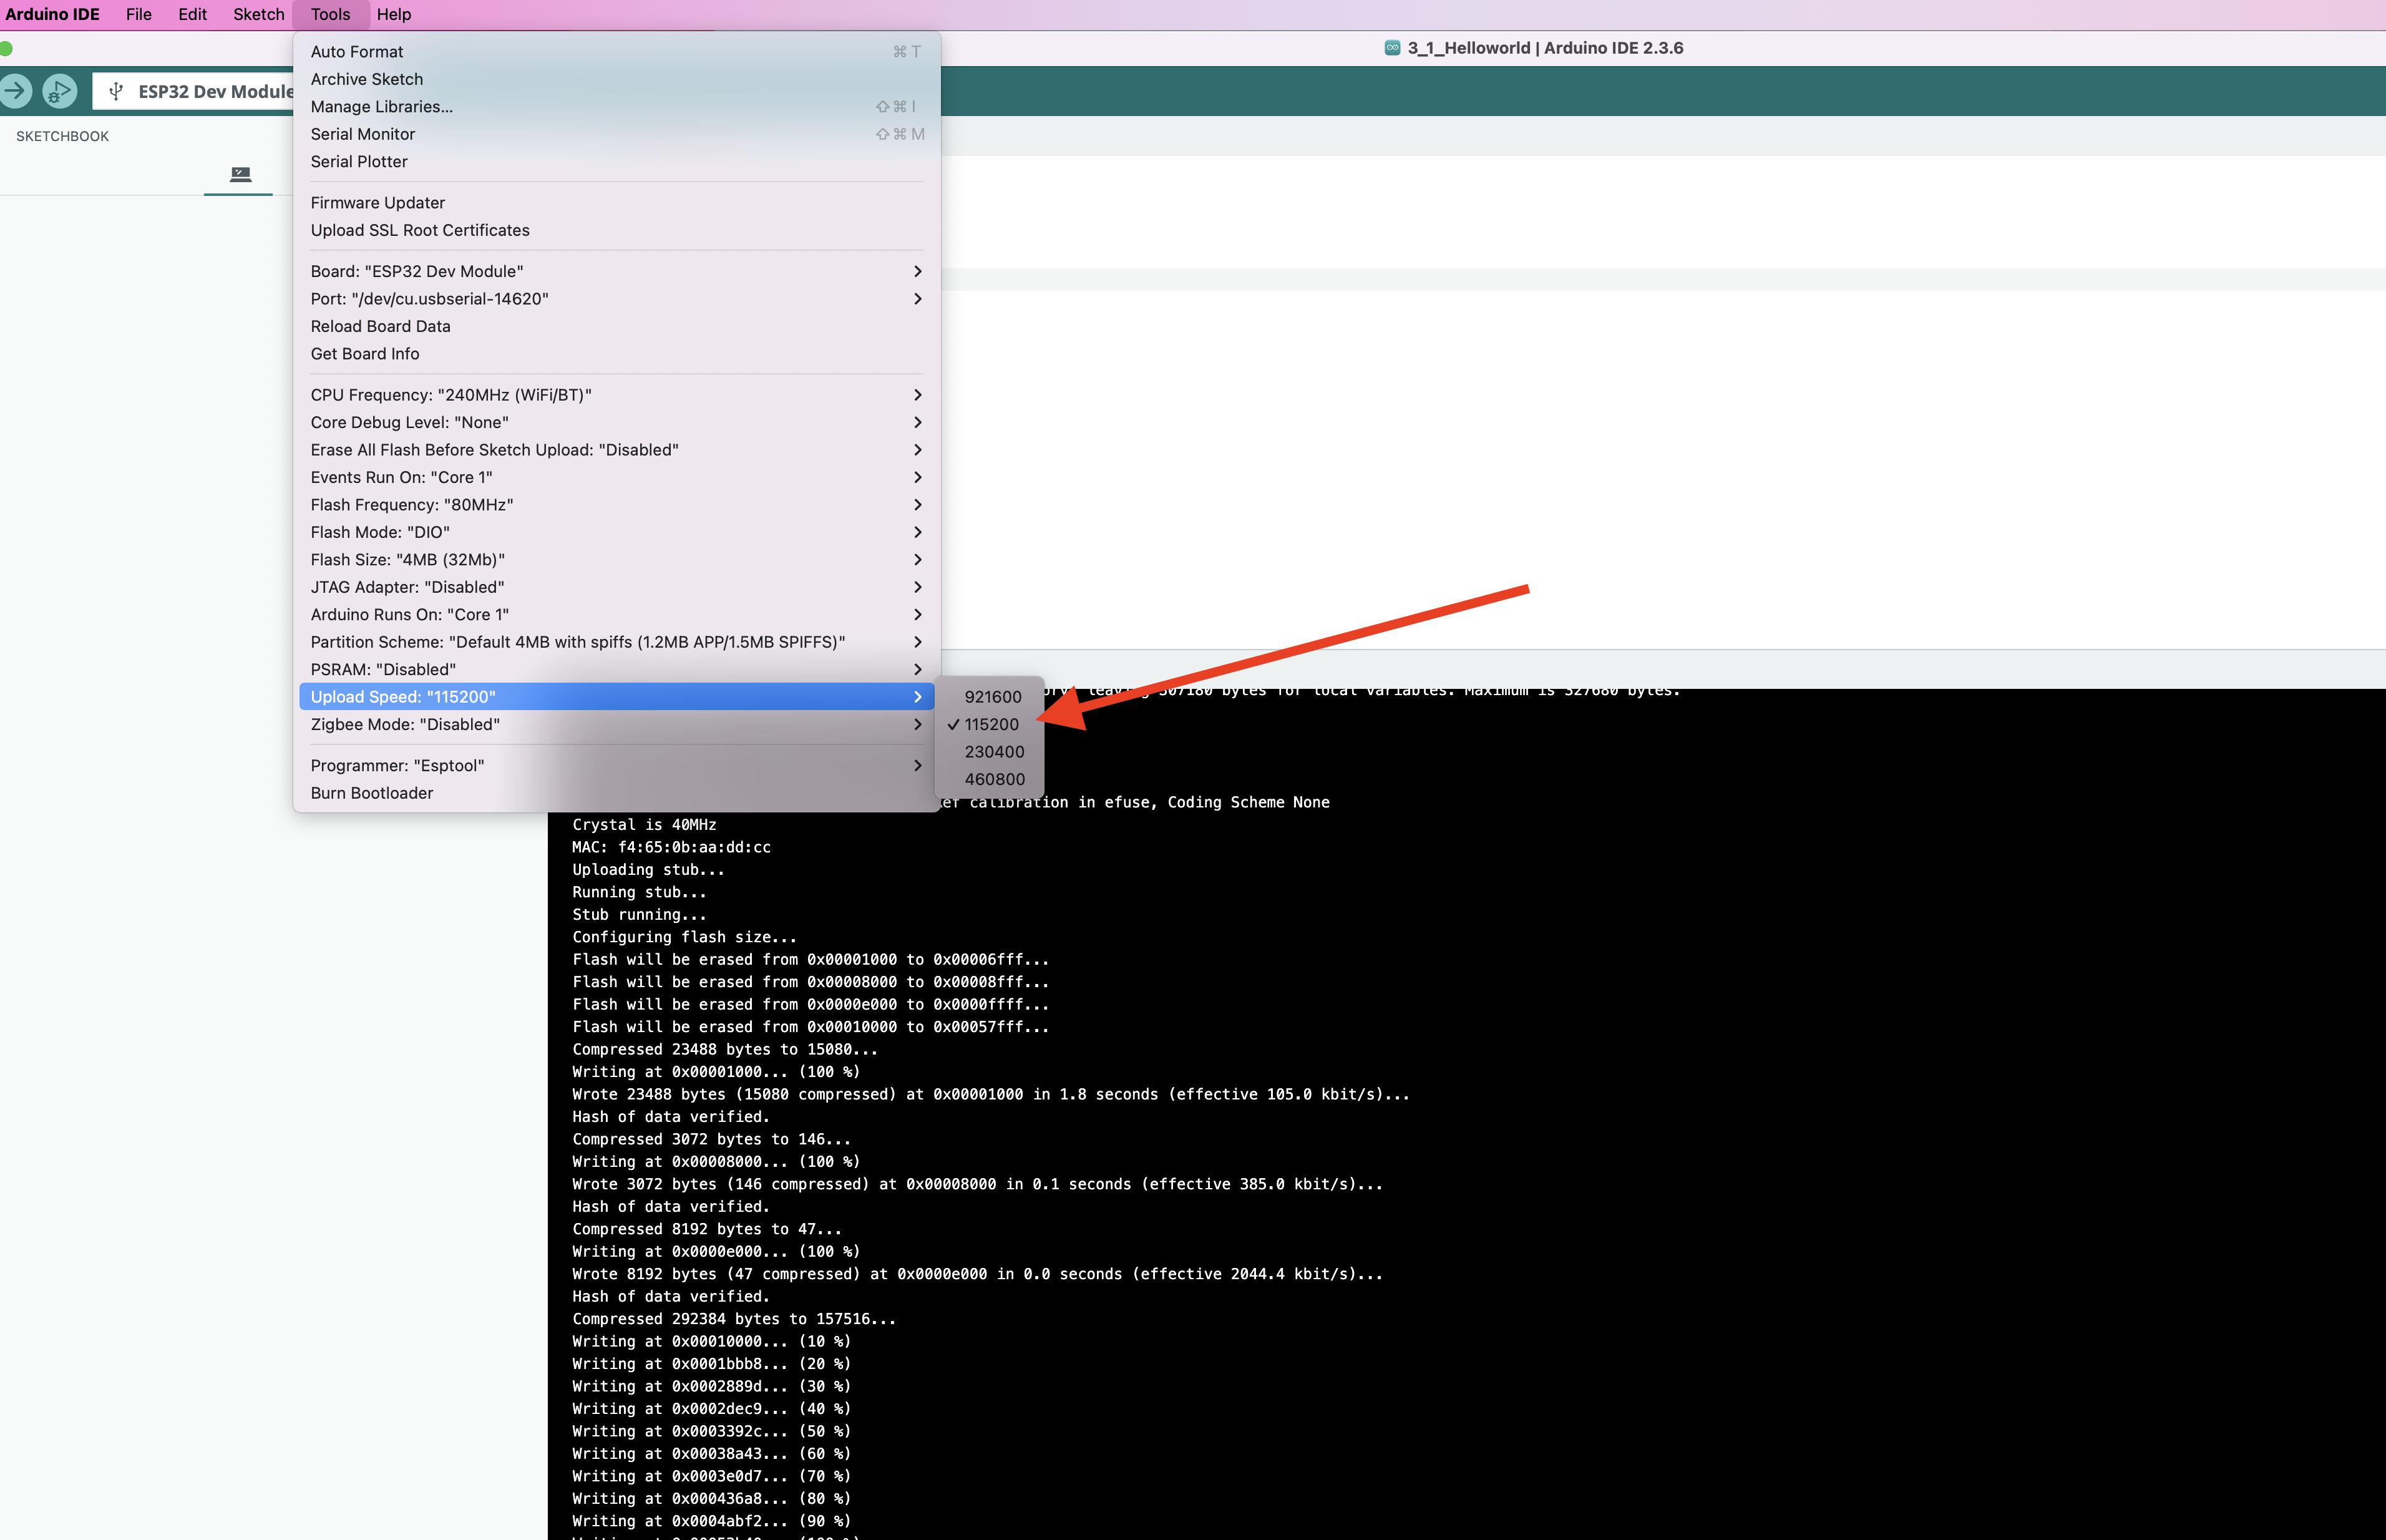Click the green window zoom button
Screen dimensions: 2386x1540
(x=5, y=48)
